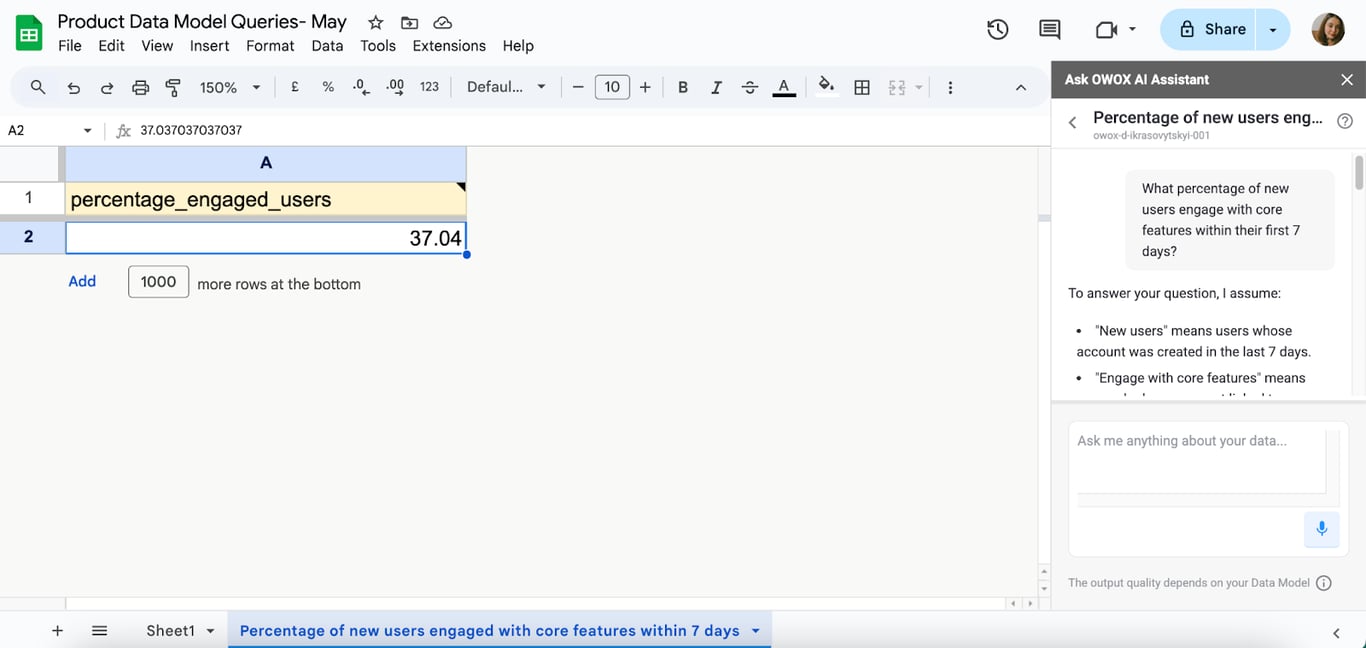Open the Format menu

point(270,46)
